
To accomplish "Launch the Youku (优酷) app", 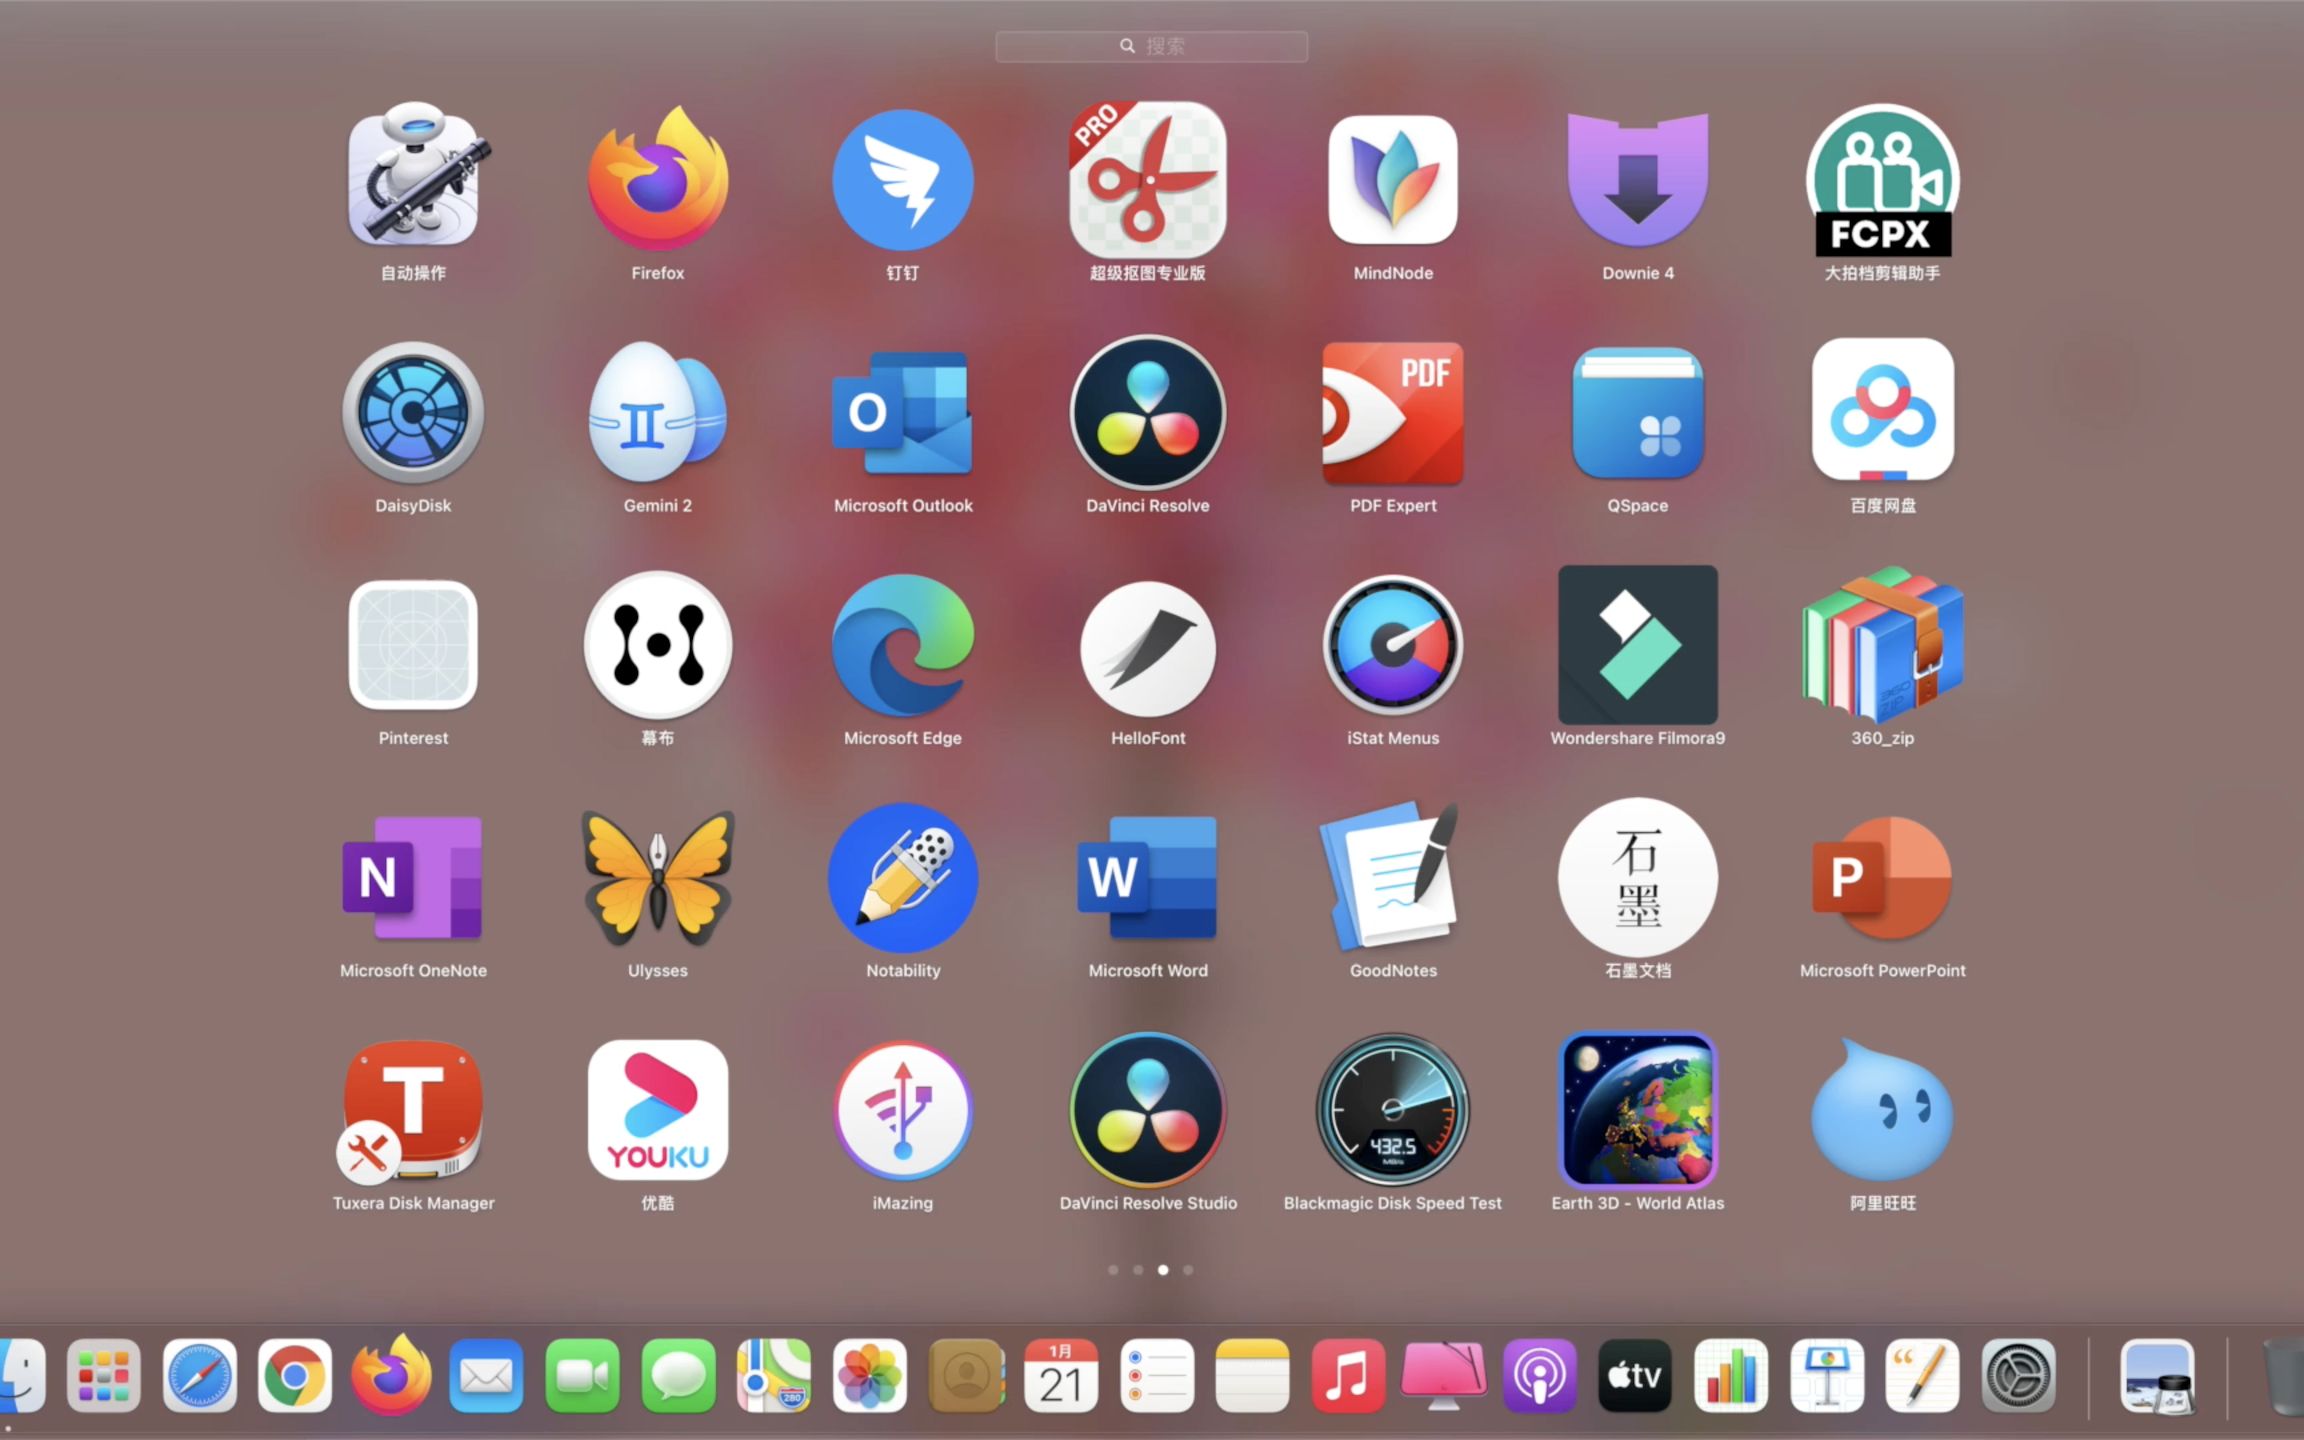I will [658, 1110].
